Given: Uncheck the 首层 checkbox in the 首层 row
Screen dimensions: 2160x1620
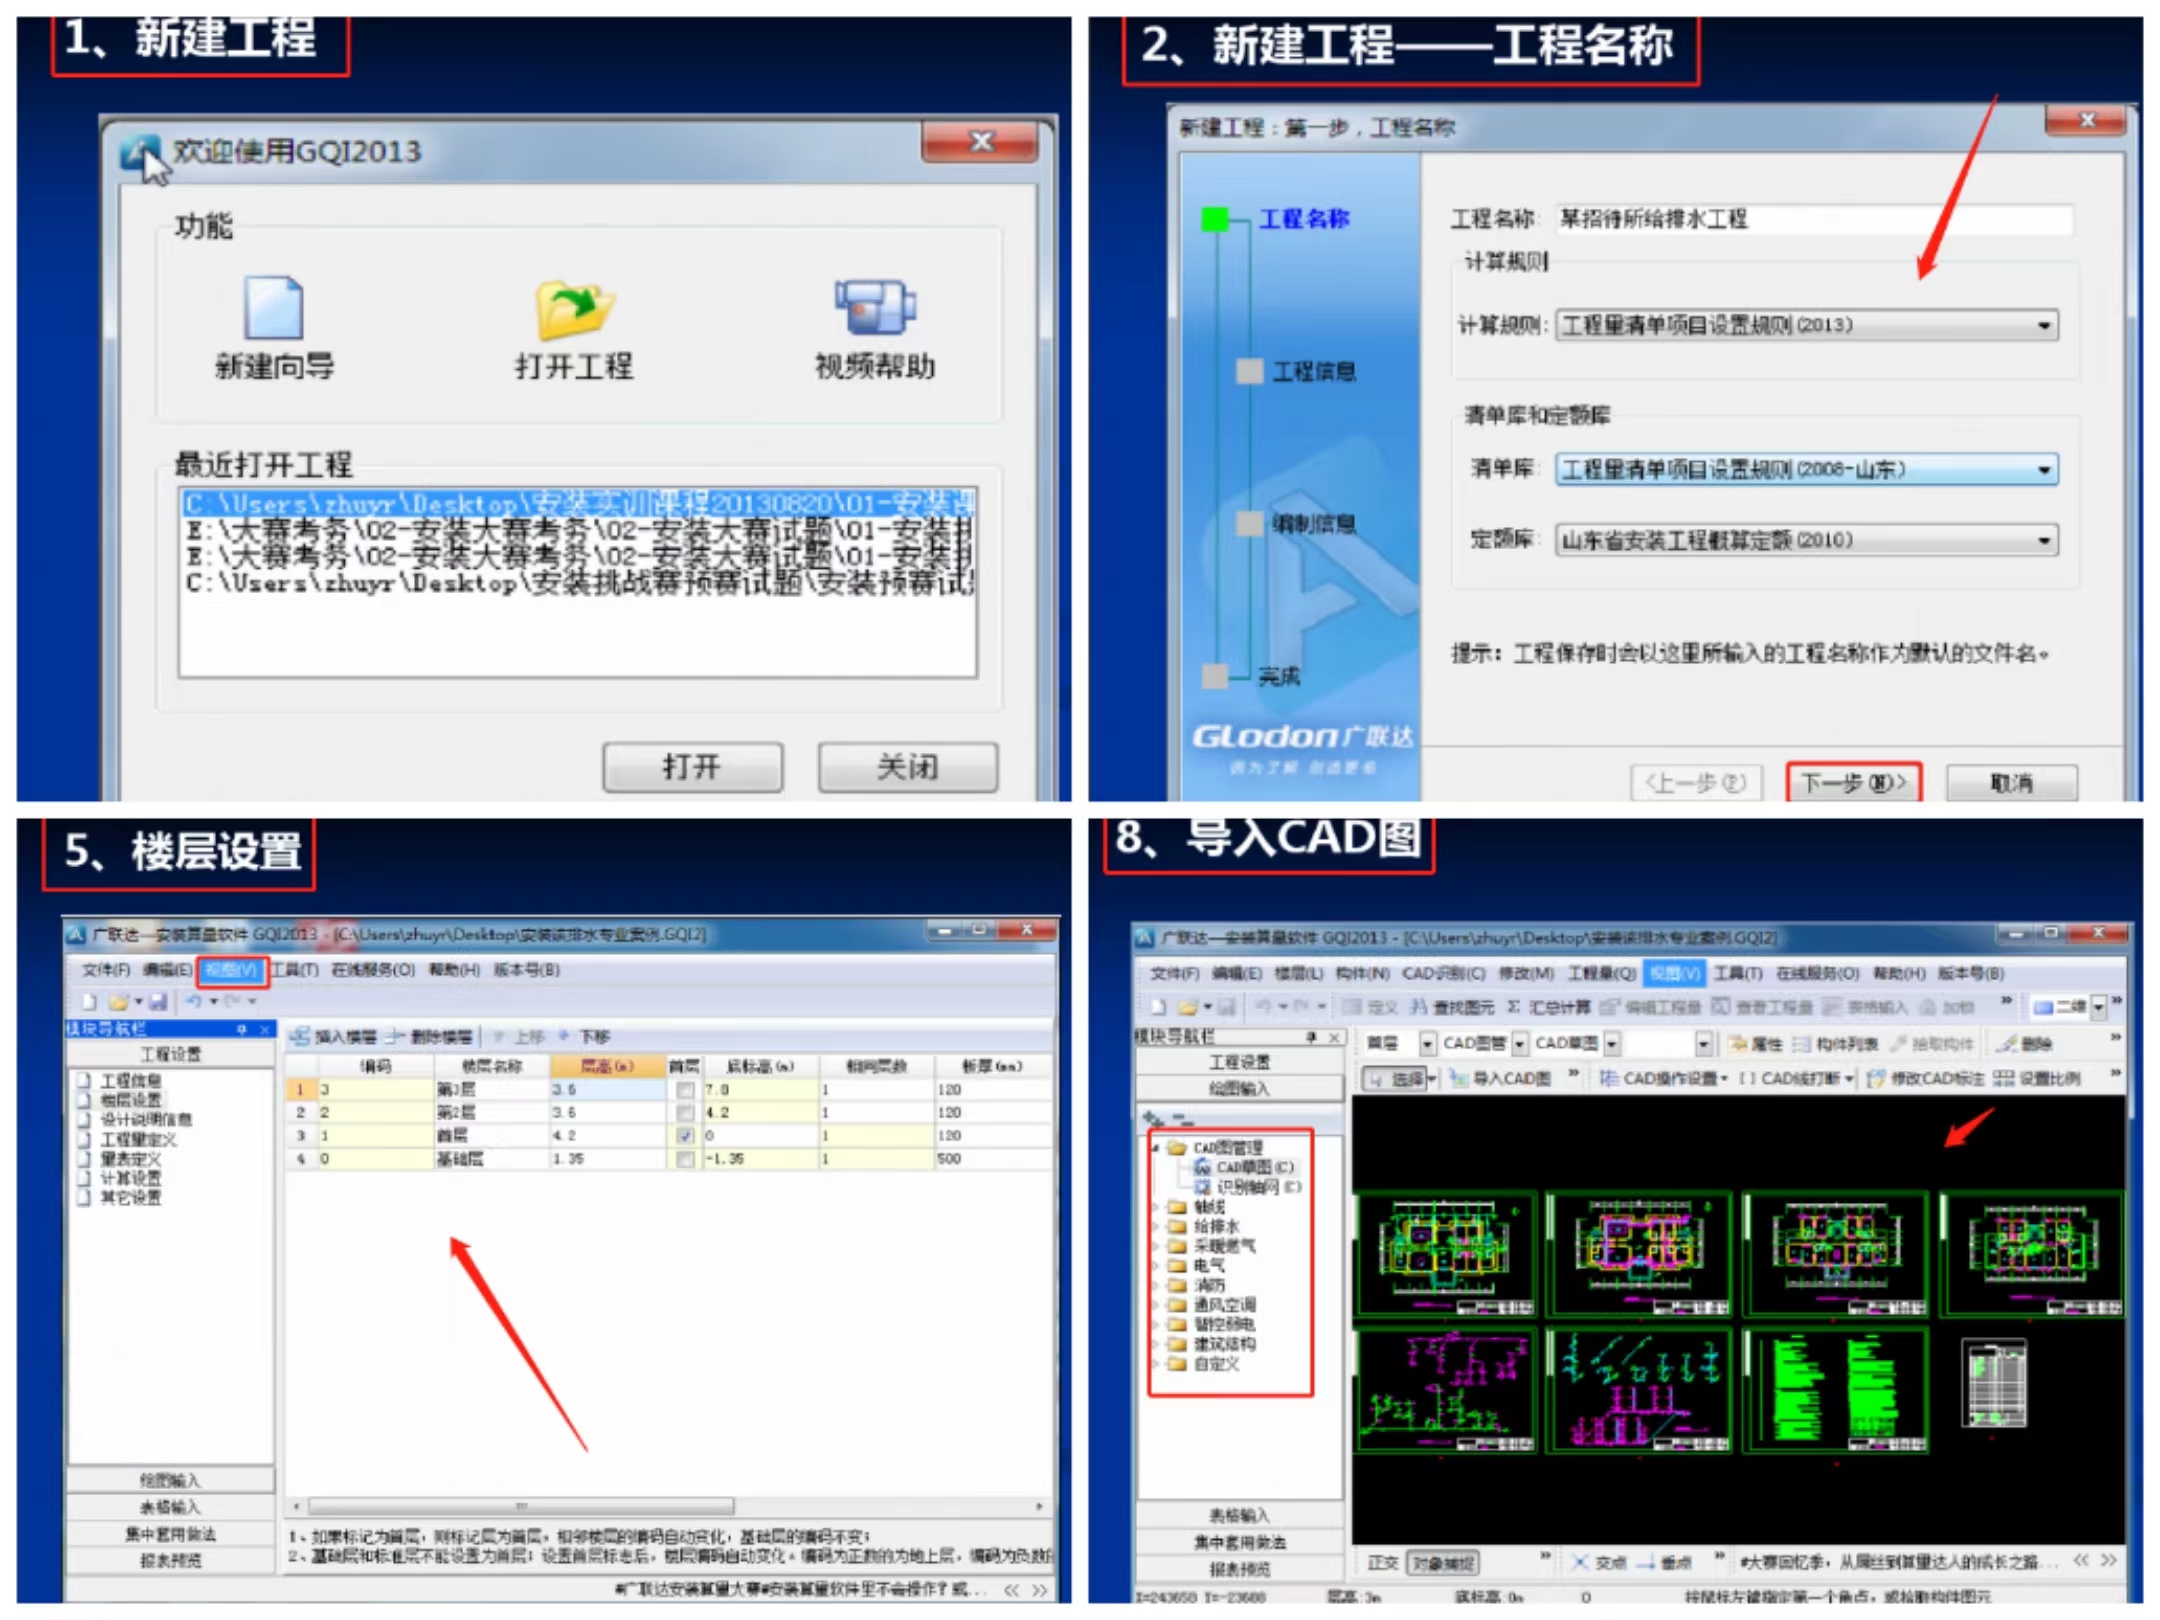Looking at the screenshot, I should [x=685, y=1135].
